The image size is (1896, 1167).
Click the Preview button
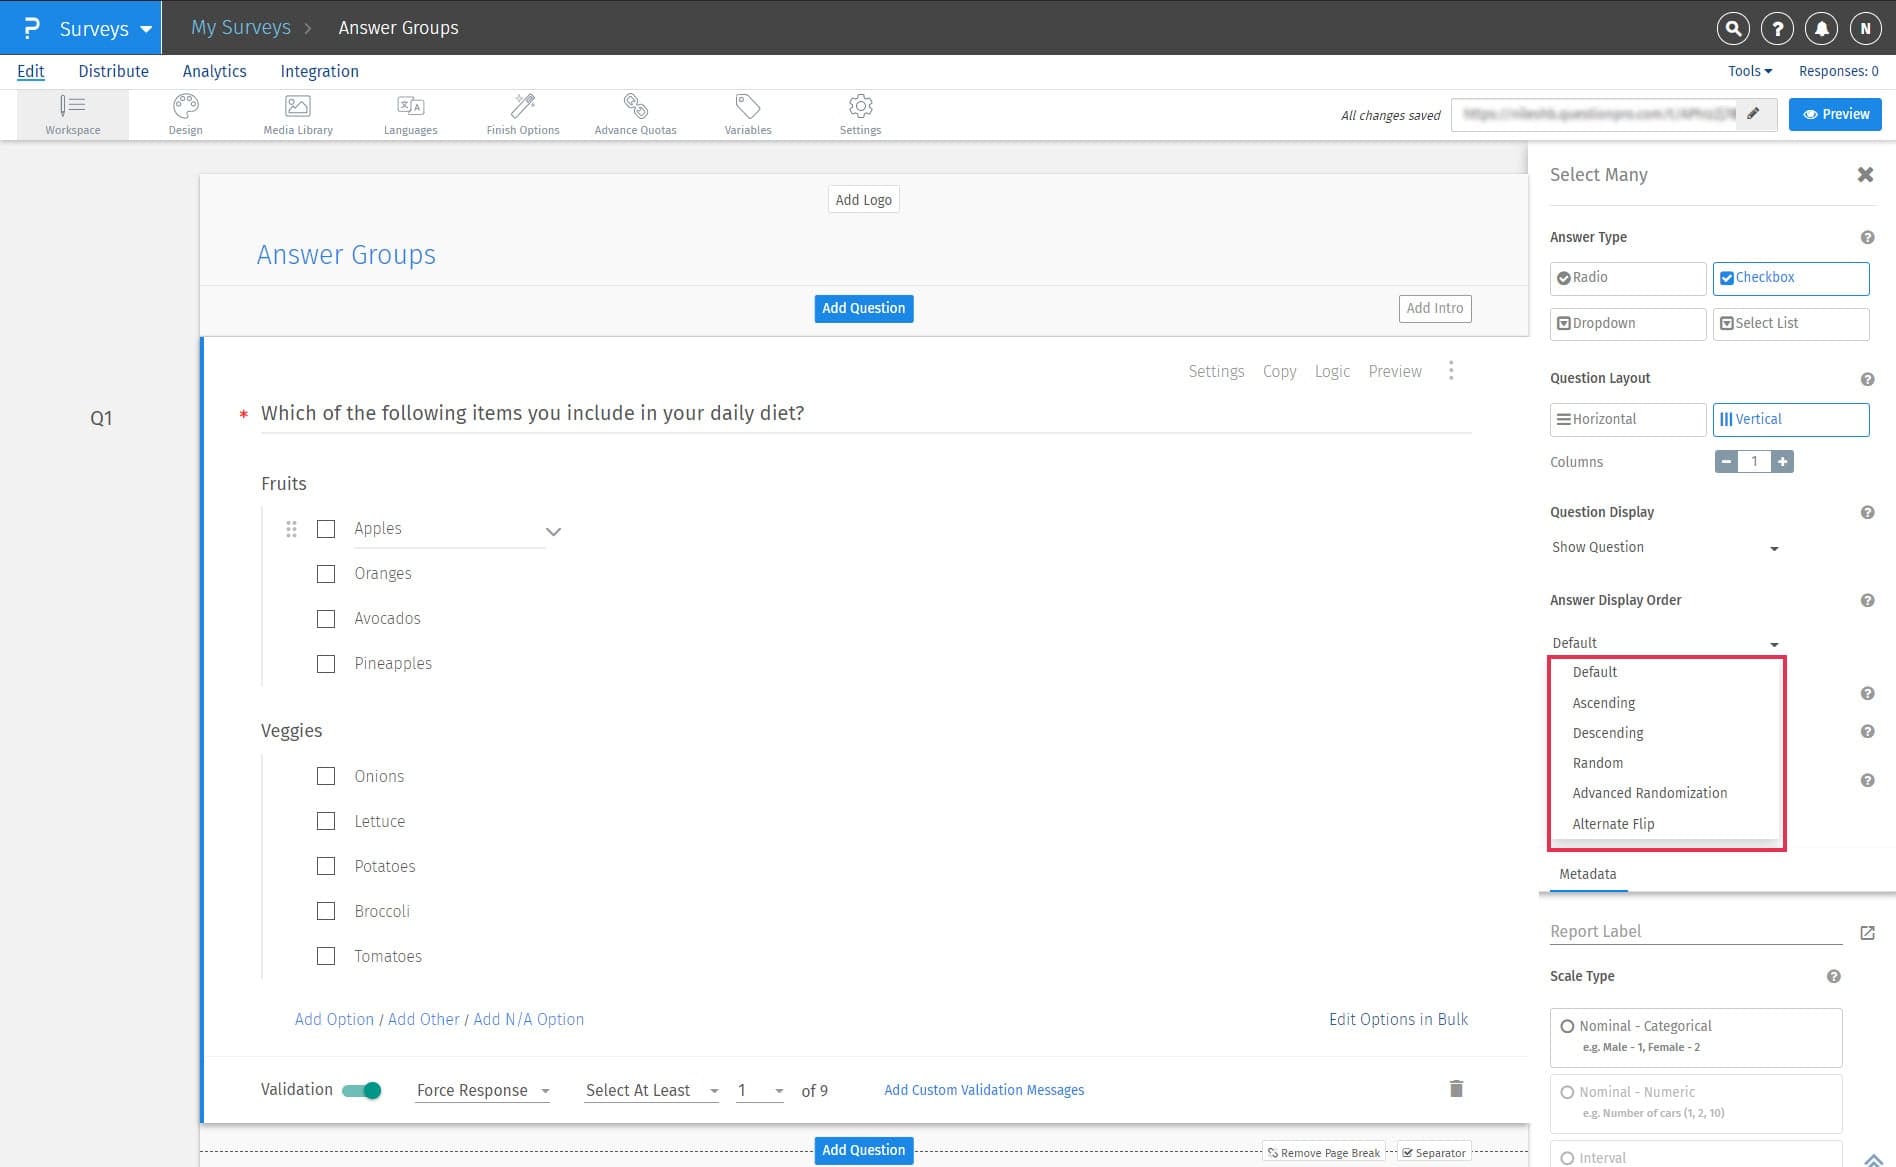(x=1836, y=114)
